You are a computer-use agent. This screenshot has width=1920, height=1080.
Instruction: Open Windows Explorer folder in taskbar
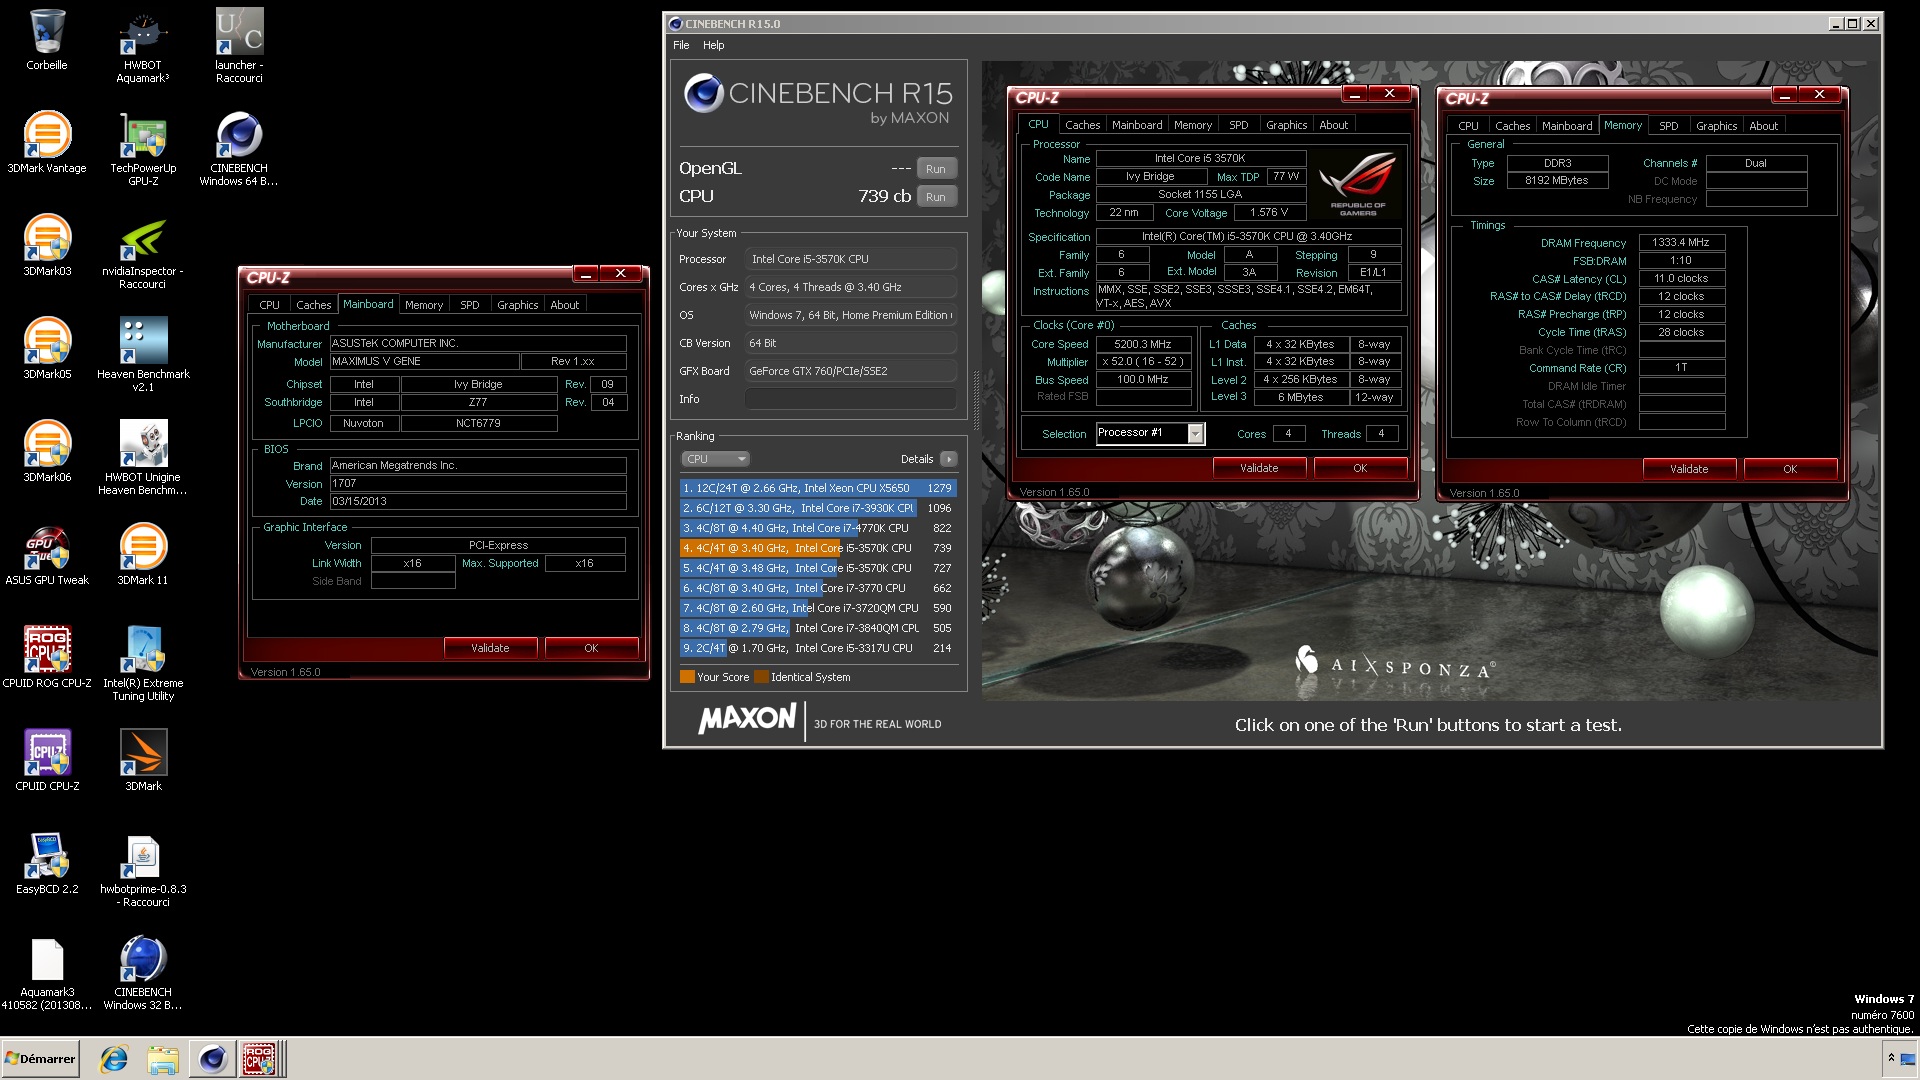click(163, 1059)
